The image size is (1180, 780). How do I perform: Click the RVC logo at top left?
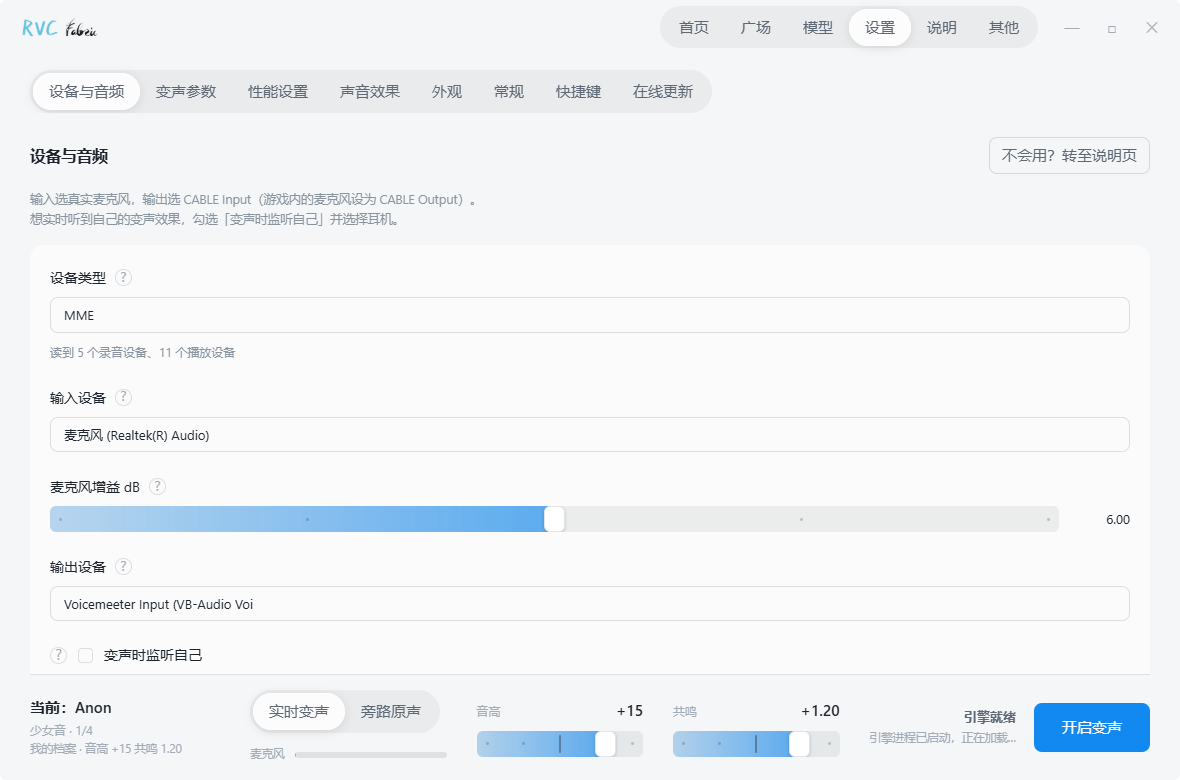tap(59, 29)
